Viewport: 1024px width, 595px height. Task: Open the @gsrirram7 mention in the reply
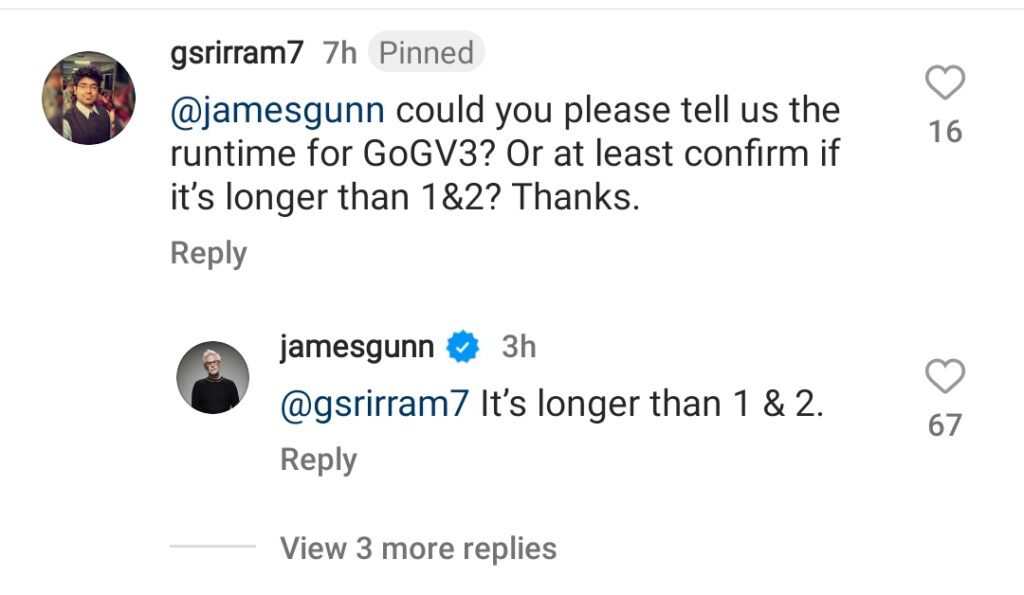tap(374, 404)
